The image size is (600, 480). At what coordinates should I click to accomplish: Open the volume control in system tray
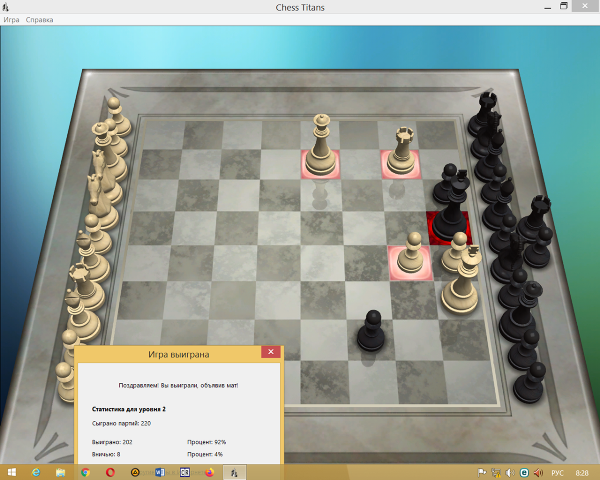click(x=509, y=472)
